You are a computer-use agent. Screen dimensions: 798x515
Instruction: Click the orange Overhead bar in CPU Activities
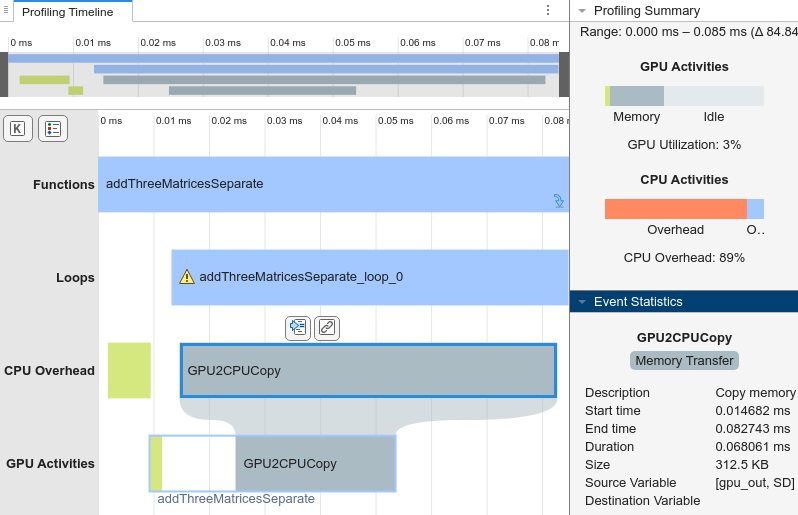click(x=675, y=209)
